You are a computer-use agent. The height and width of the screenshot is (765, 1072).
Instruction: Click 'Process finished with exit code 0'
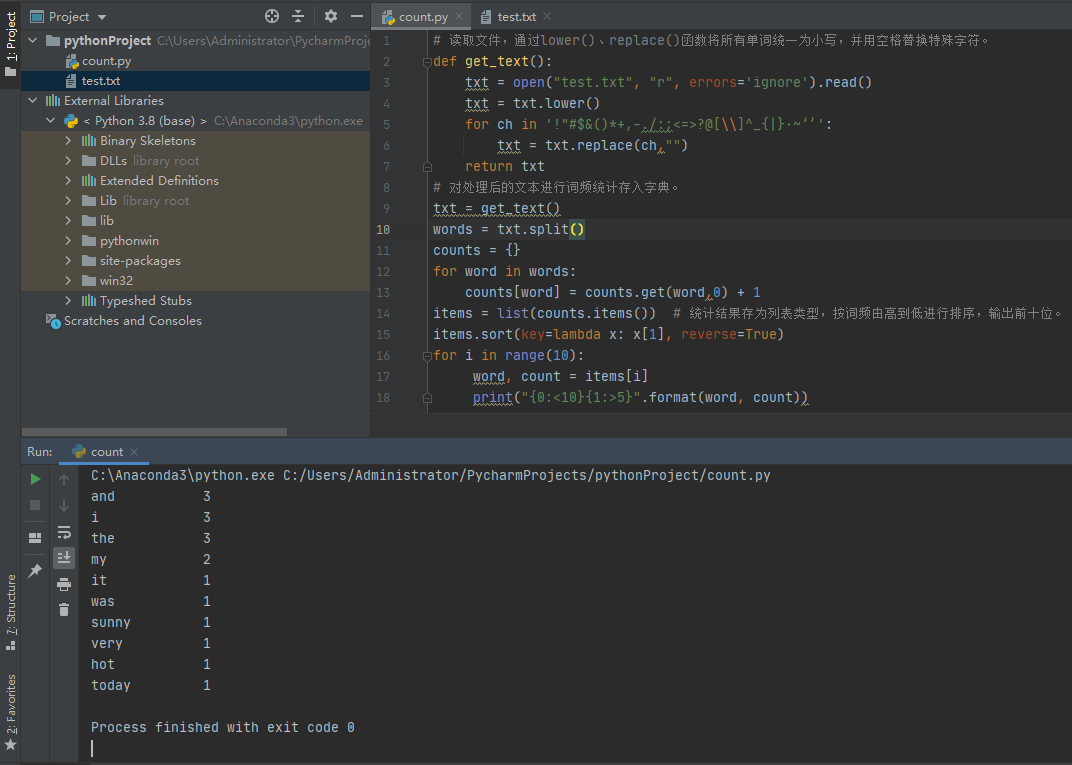coord(223,727)
